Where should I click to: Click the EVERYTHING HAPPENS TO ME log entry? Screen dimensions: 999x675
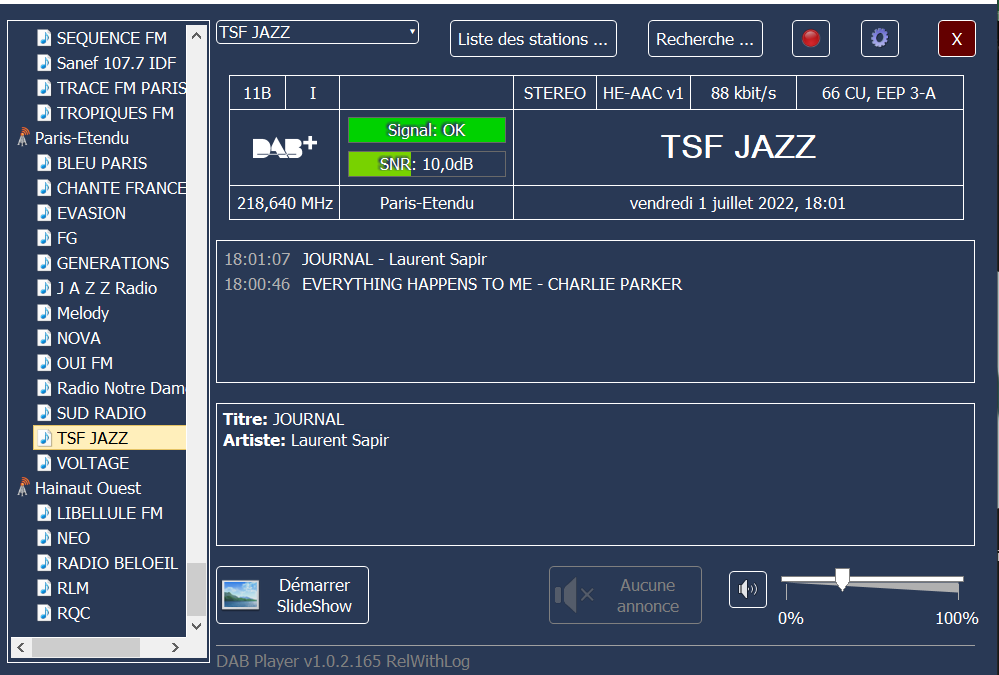point(453,284)
